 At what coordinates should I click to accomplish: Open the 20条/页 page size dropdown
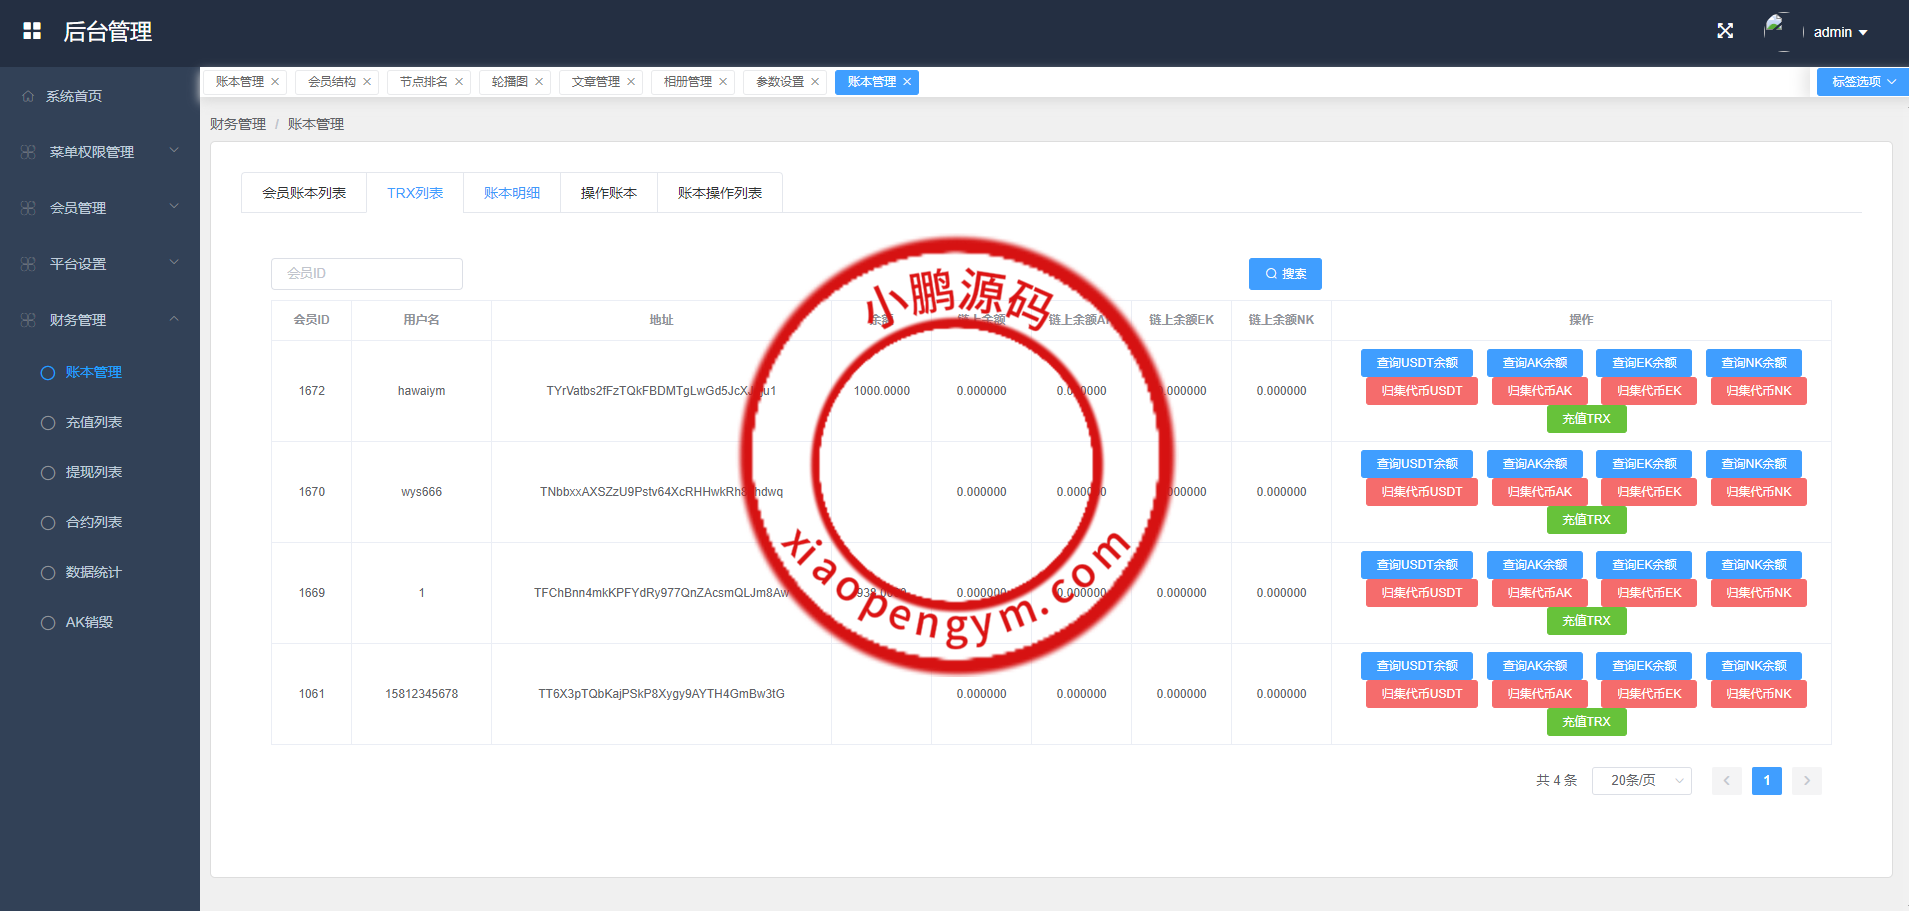pos(1641,780)
